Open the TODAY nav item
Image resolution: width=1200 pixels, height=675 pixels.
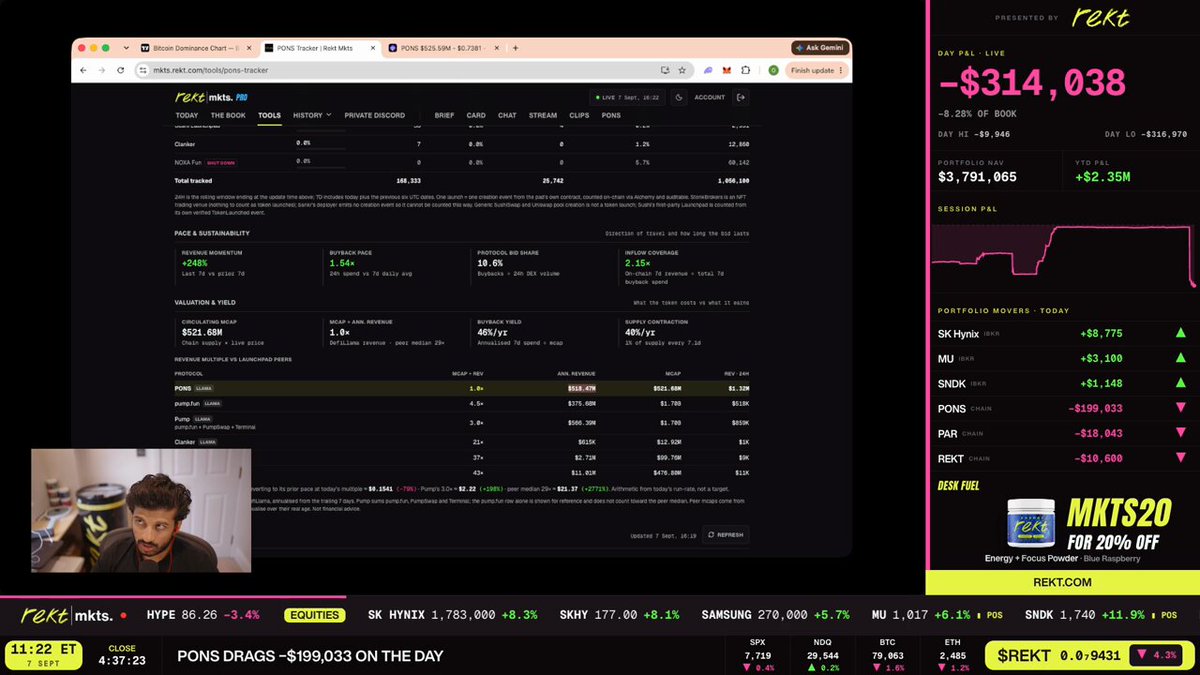(187, 115)
